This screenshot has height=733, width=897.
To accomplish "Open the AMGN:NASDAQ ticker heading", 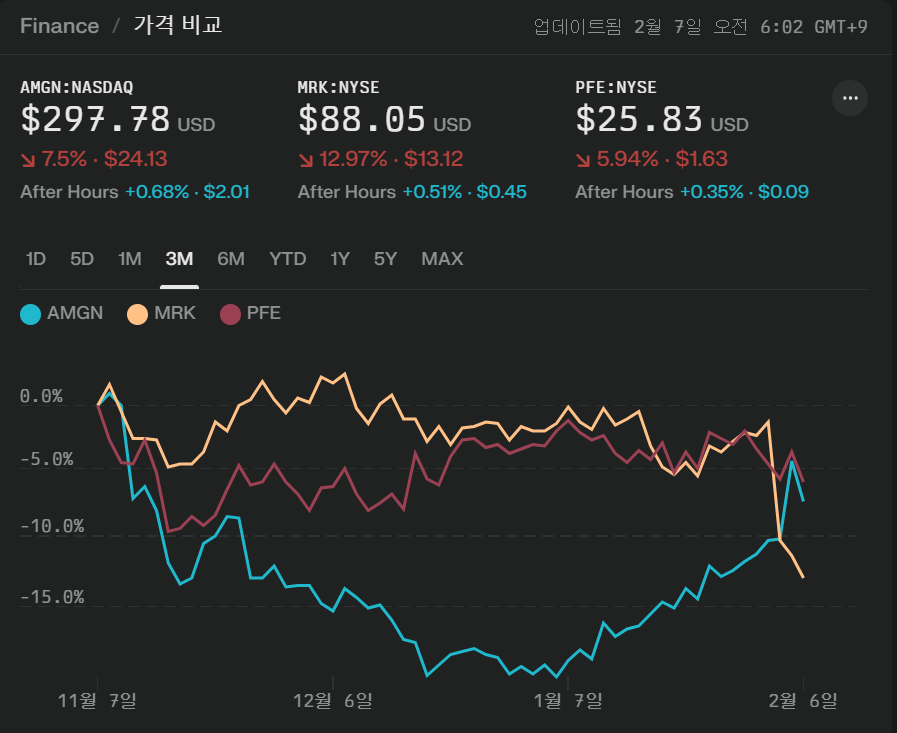I will click(77, 87).
